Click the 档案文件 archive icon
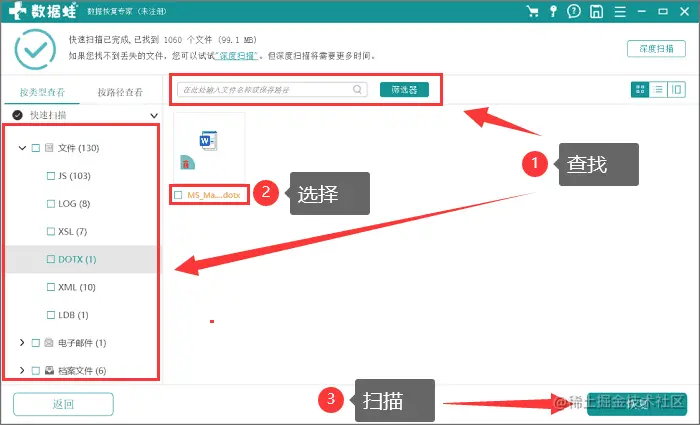 [x=50, y=371]
